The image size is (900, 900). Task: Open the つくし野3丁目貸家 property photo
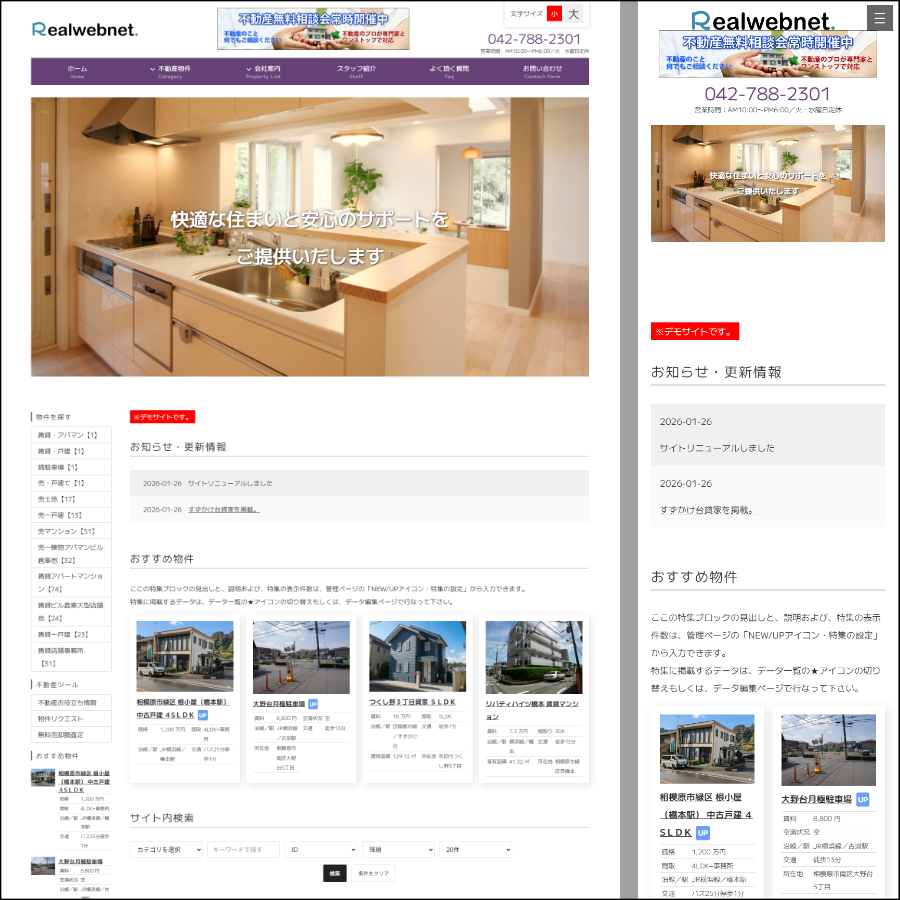coord(417,658)
